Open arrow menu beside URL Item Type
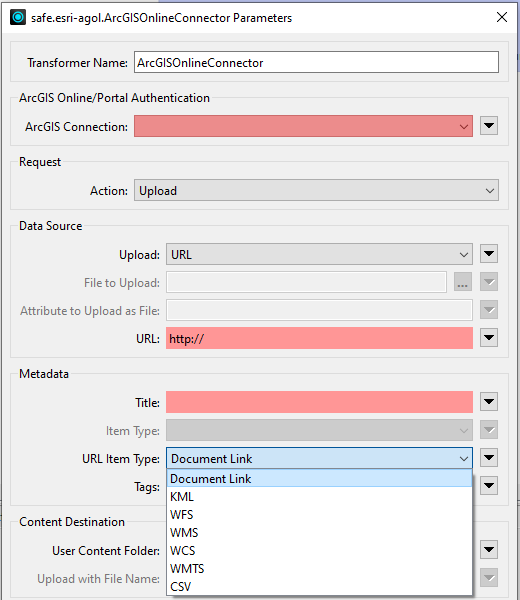This screenshot has height=600, width=520. coord(489,458)
